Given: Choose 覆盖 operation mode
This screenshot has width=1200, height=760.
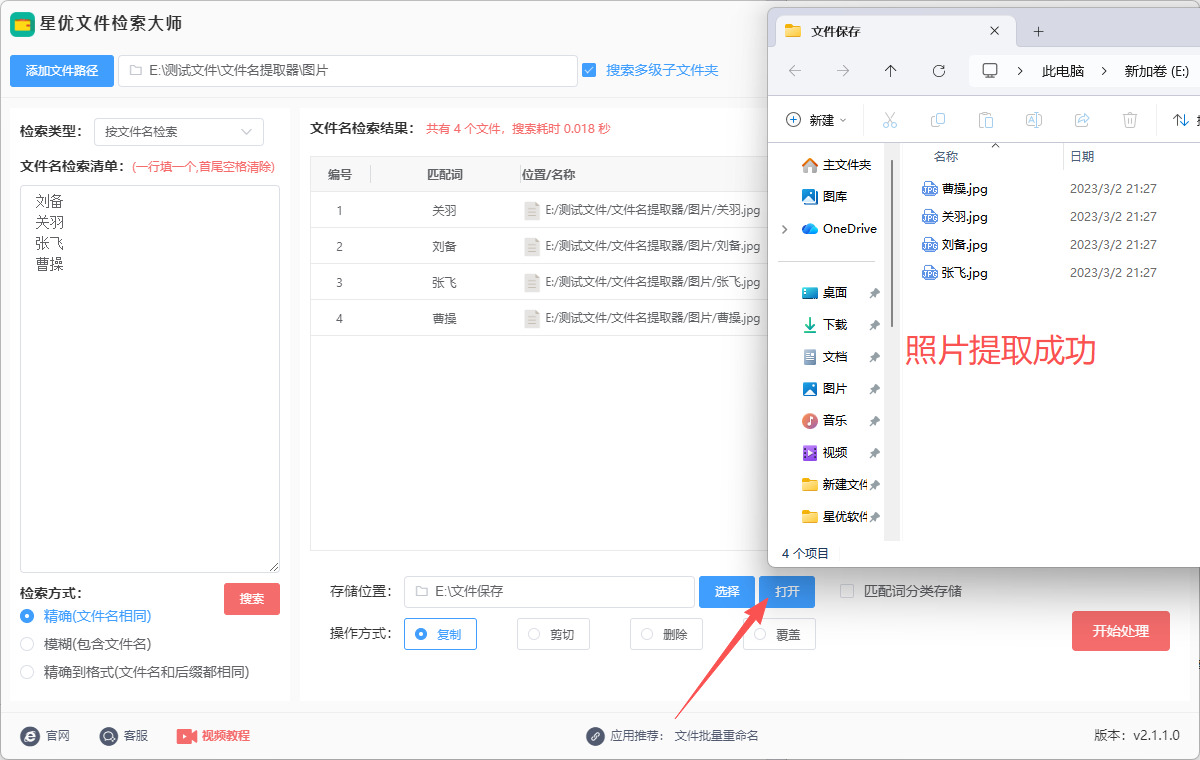Looking at the screenshot, I should 779,634.
